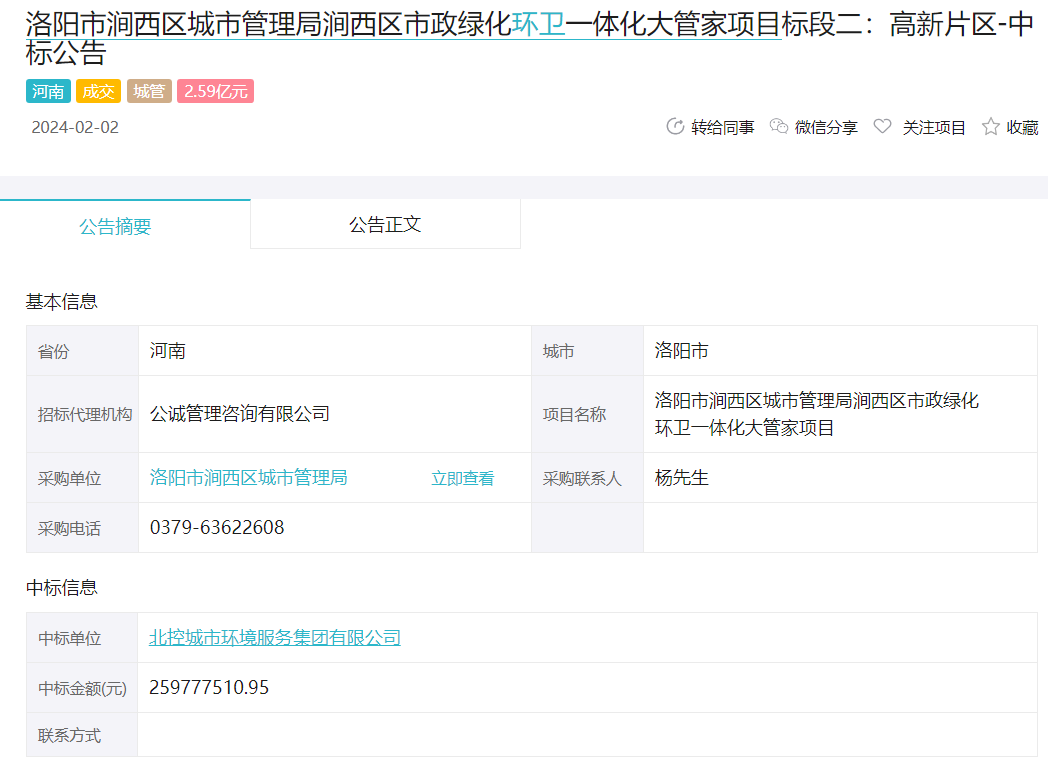Click the 成交 tag
This screenshot has height=765, width=1048.
click(x=98, y=91)
